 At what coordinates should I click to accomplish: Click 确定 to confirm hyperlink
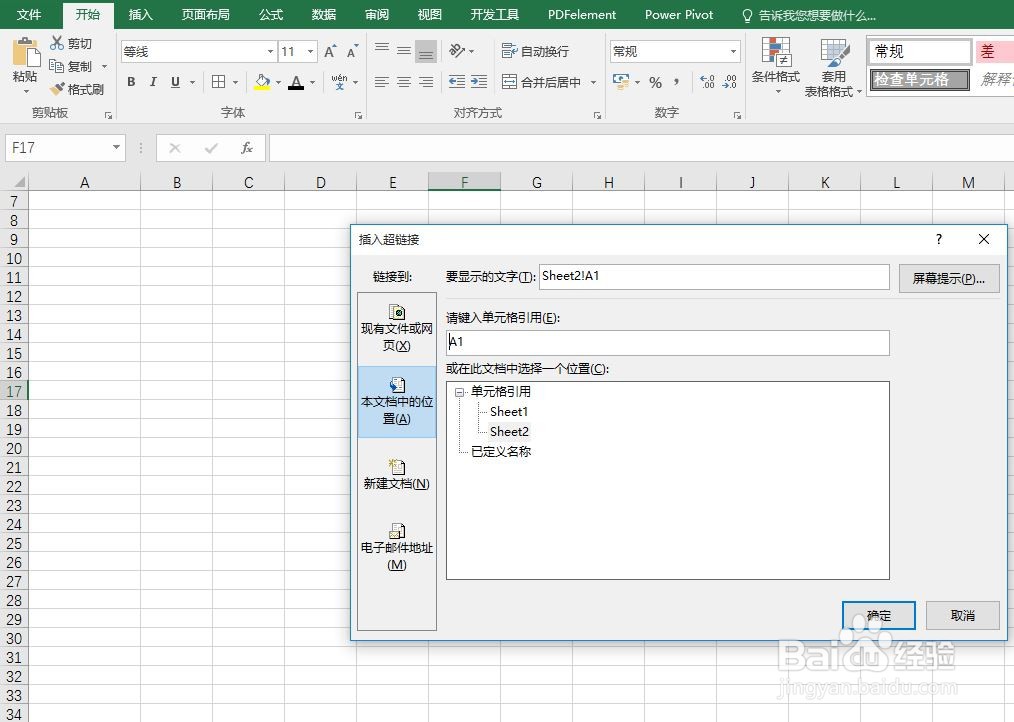coord(878,615)
